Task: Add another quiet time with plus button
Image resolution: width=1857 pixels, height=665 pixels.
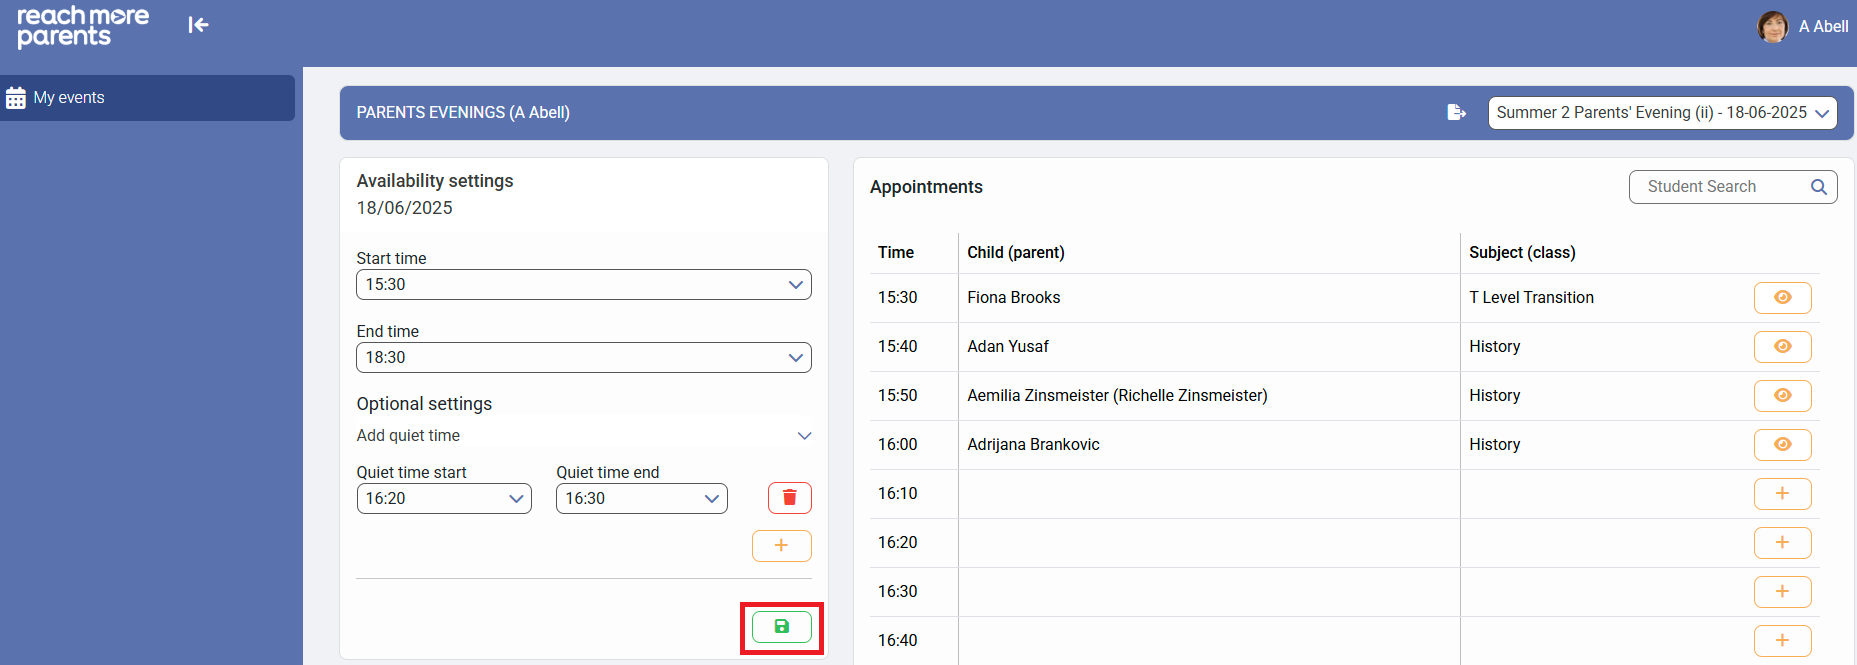Action: click(x=781, y=546)
